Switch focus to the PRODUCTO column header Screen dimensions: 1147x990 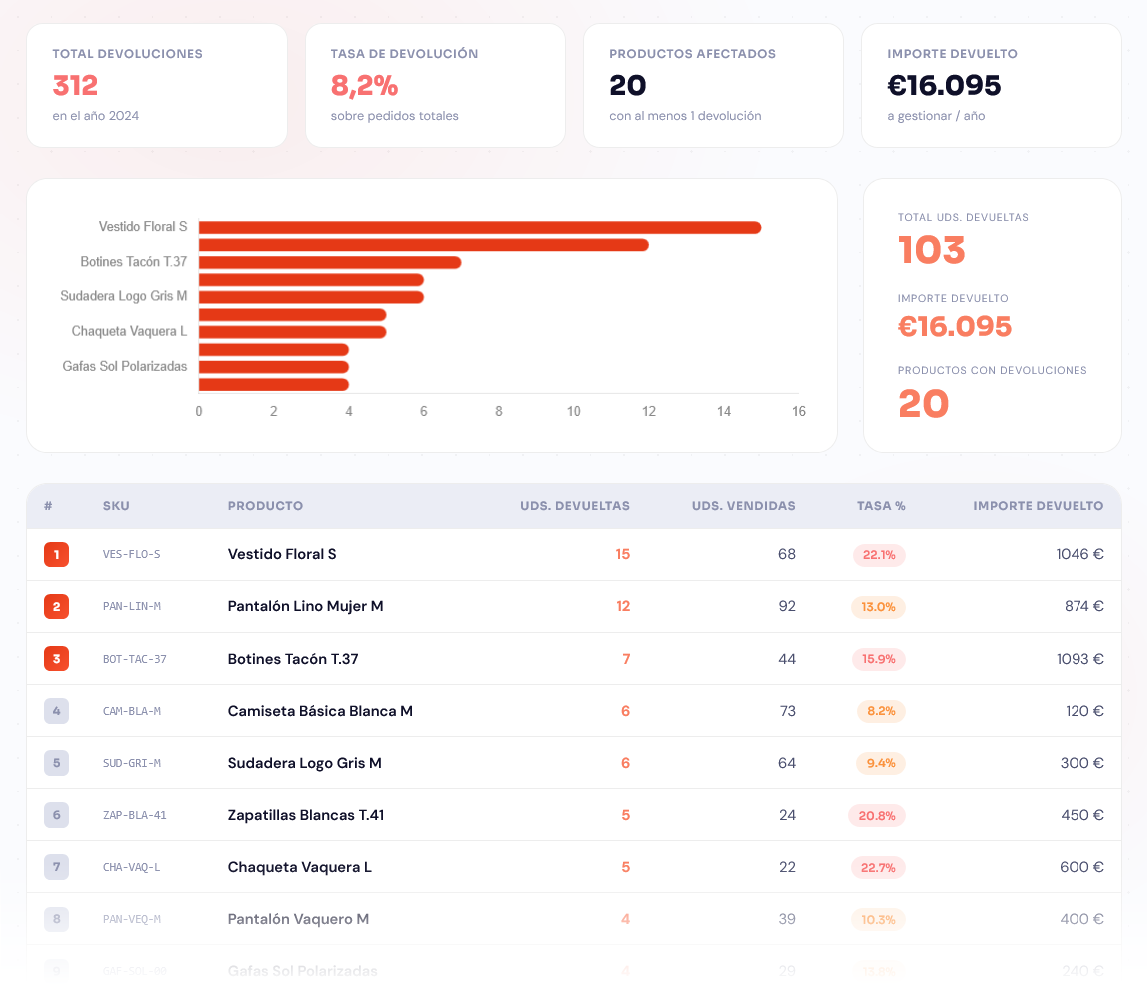coord(265,506)
